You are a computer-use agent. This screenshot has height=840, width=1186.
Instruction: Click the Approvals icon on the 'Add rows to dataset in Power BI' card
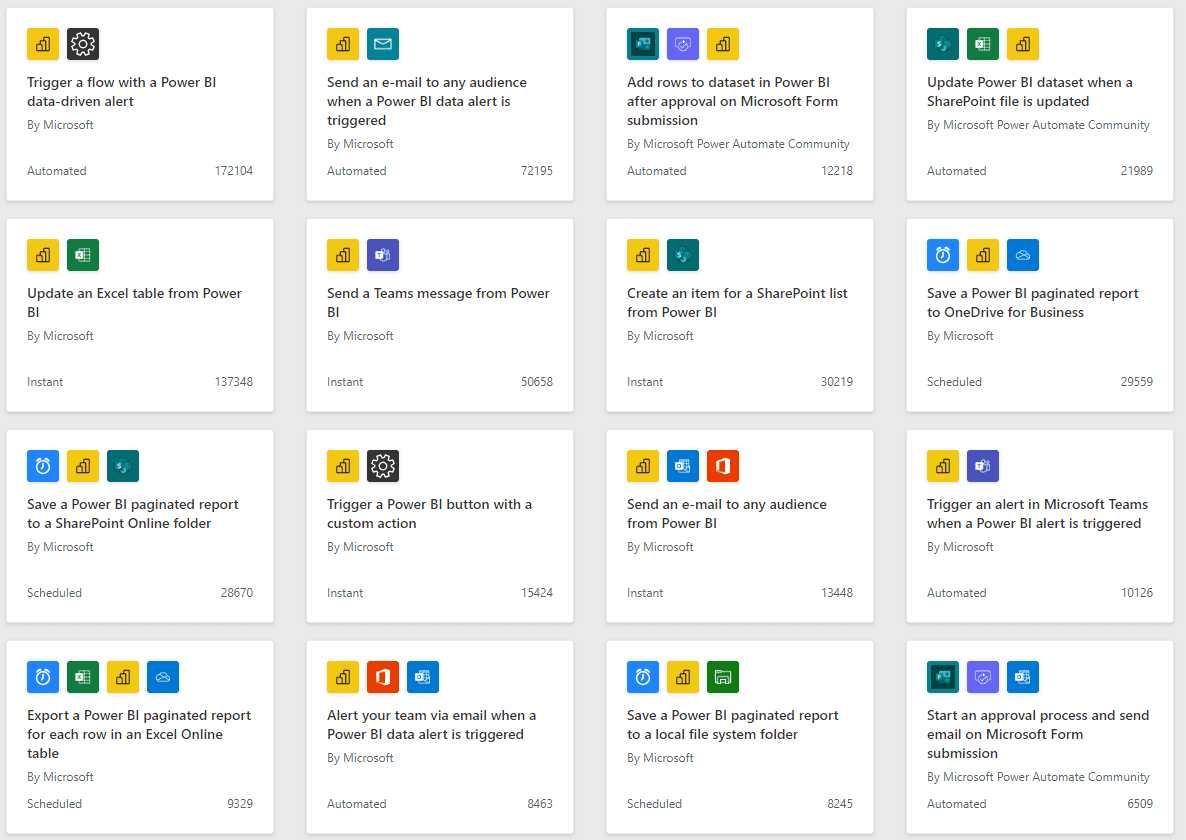(683, 44)
